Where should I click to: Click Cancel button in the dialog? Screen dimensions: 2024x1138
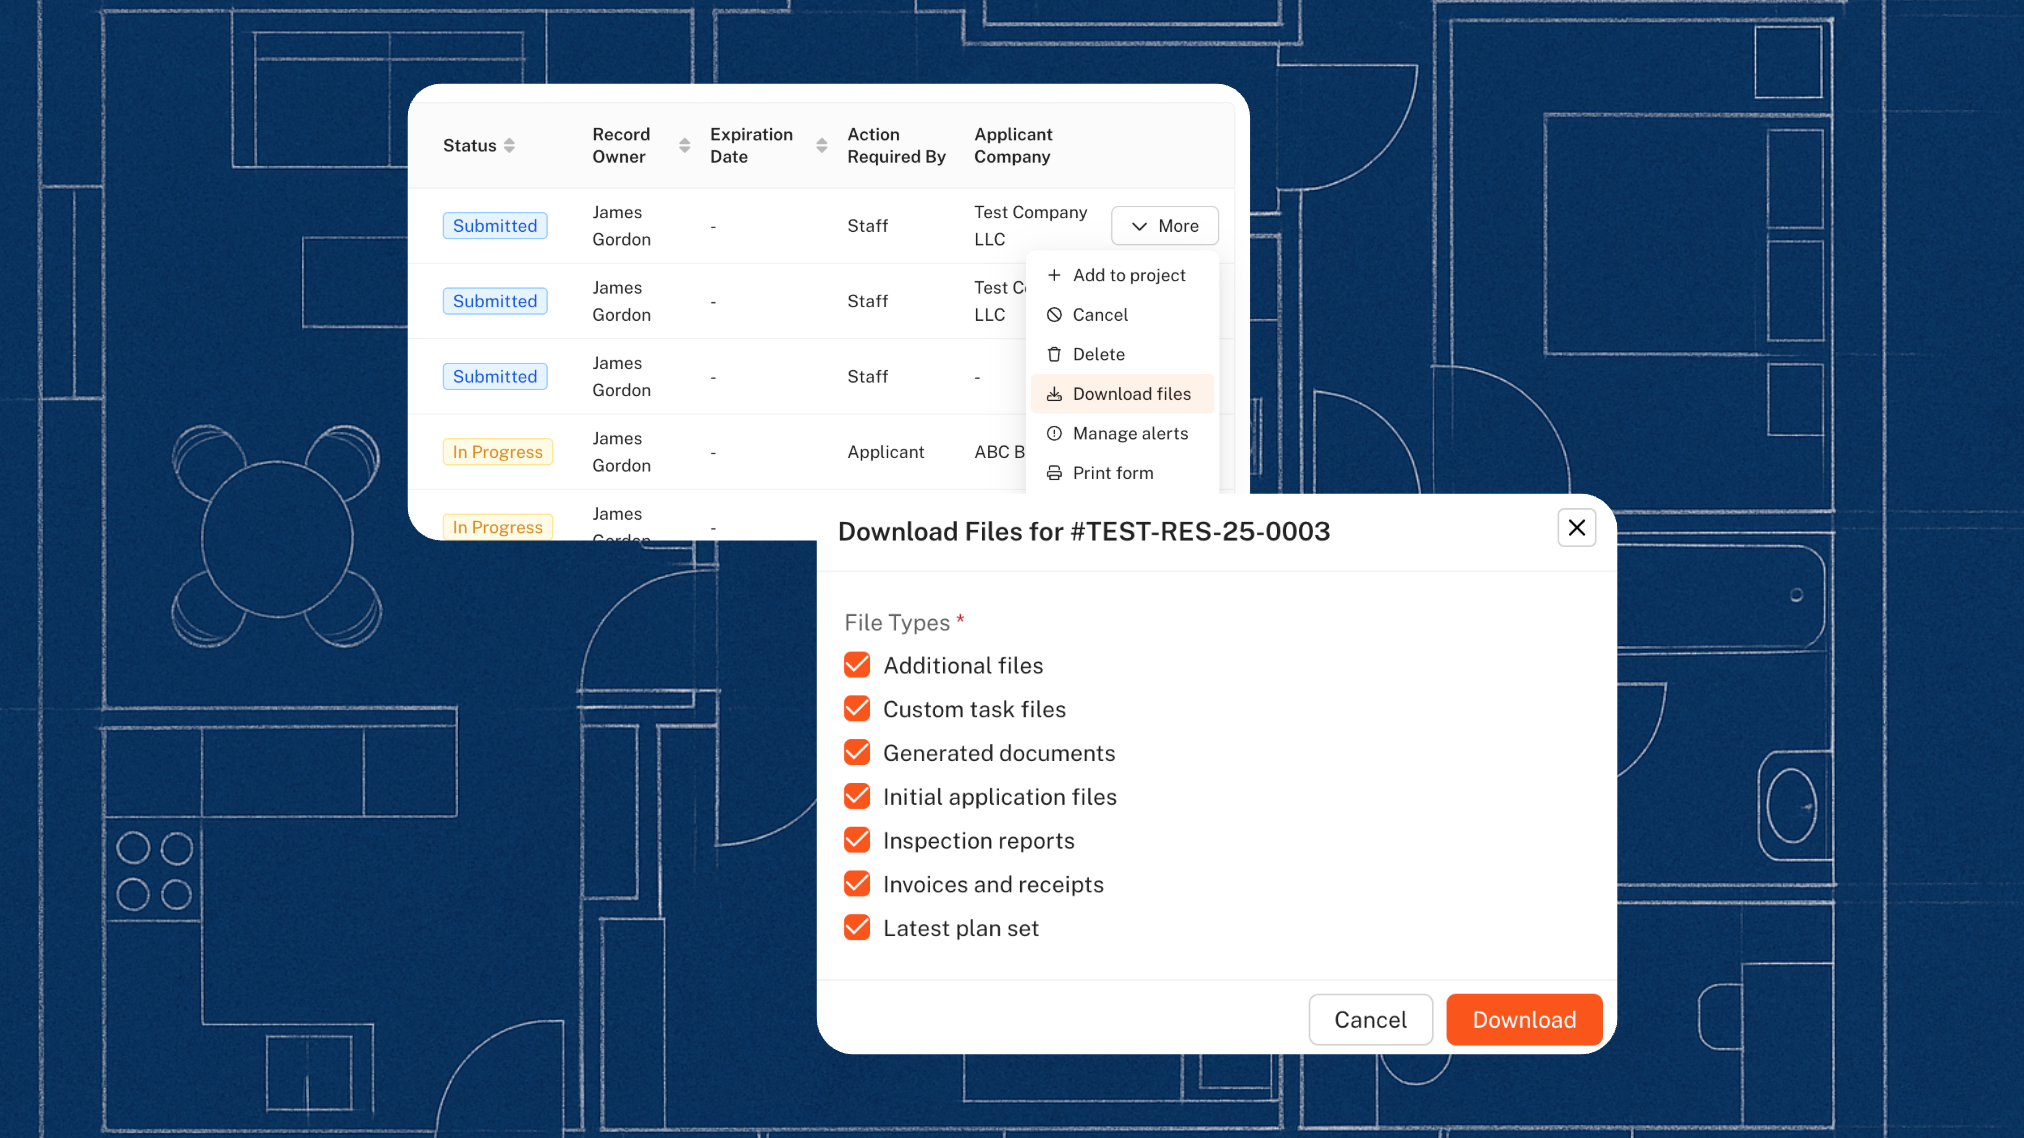pyautogui.click(x=1370, y=1020)
